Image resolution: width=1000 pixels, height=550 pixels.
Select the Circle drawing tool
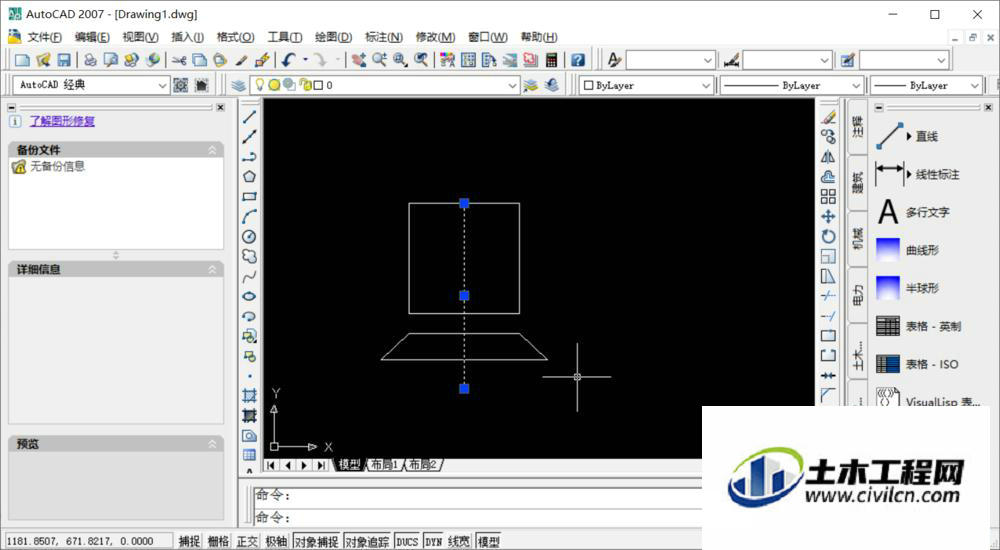(249, 237)
